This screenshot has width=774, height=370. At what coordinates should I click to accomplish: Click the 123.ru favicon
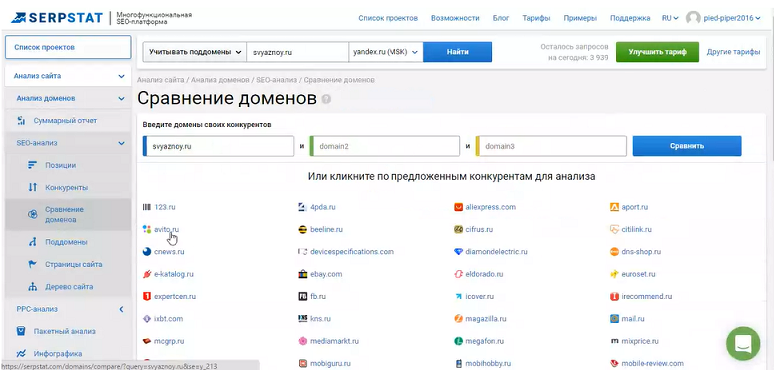click(x=147, y=207)
